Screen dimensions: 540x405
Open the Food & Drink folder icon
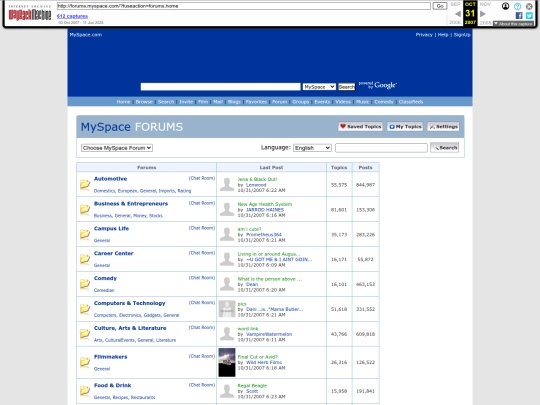(x=85, y=391)
